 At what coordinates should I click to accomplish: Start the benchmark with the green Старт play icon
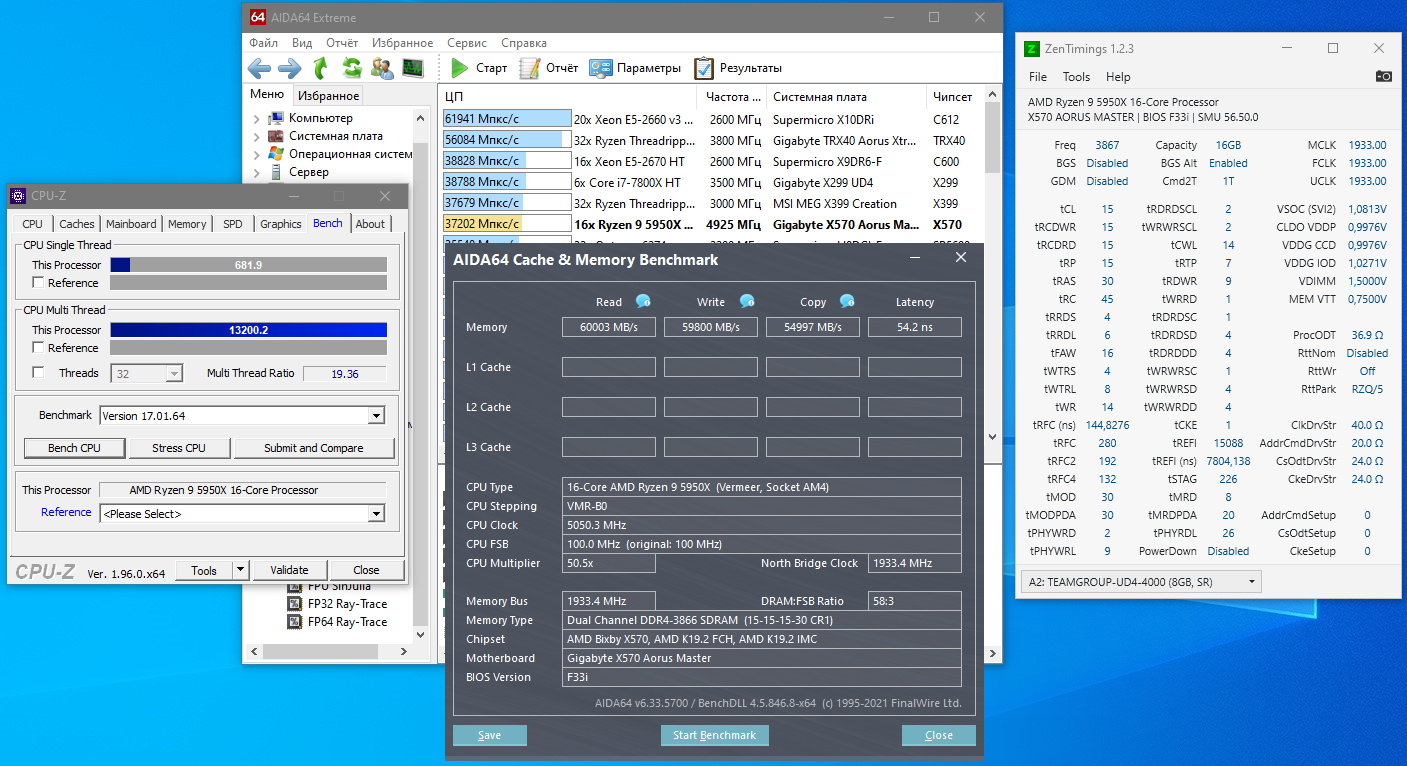point(459,68)
